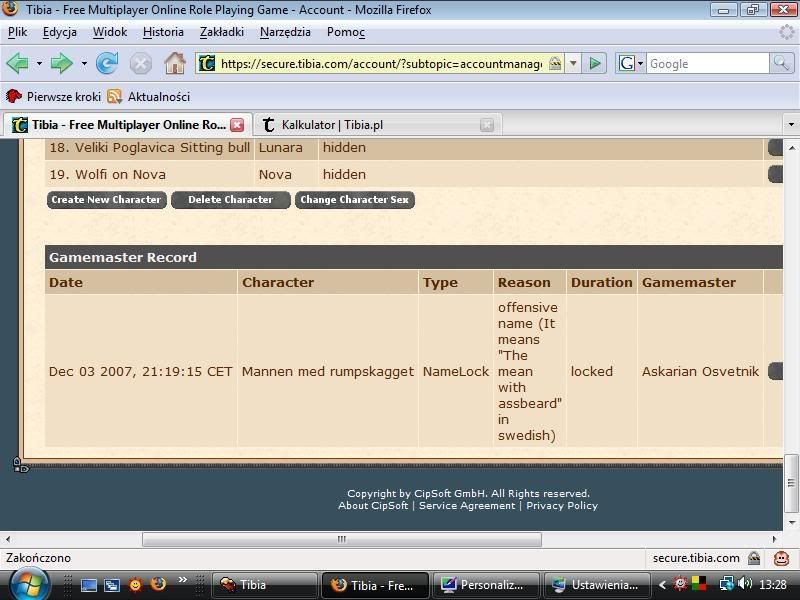The image size is (800, 600).
Task: Open the Windows Start orb
Action: [28, 585]
